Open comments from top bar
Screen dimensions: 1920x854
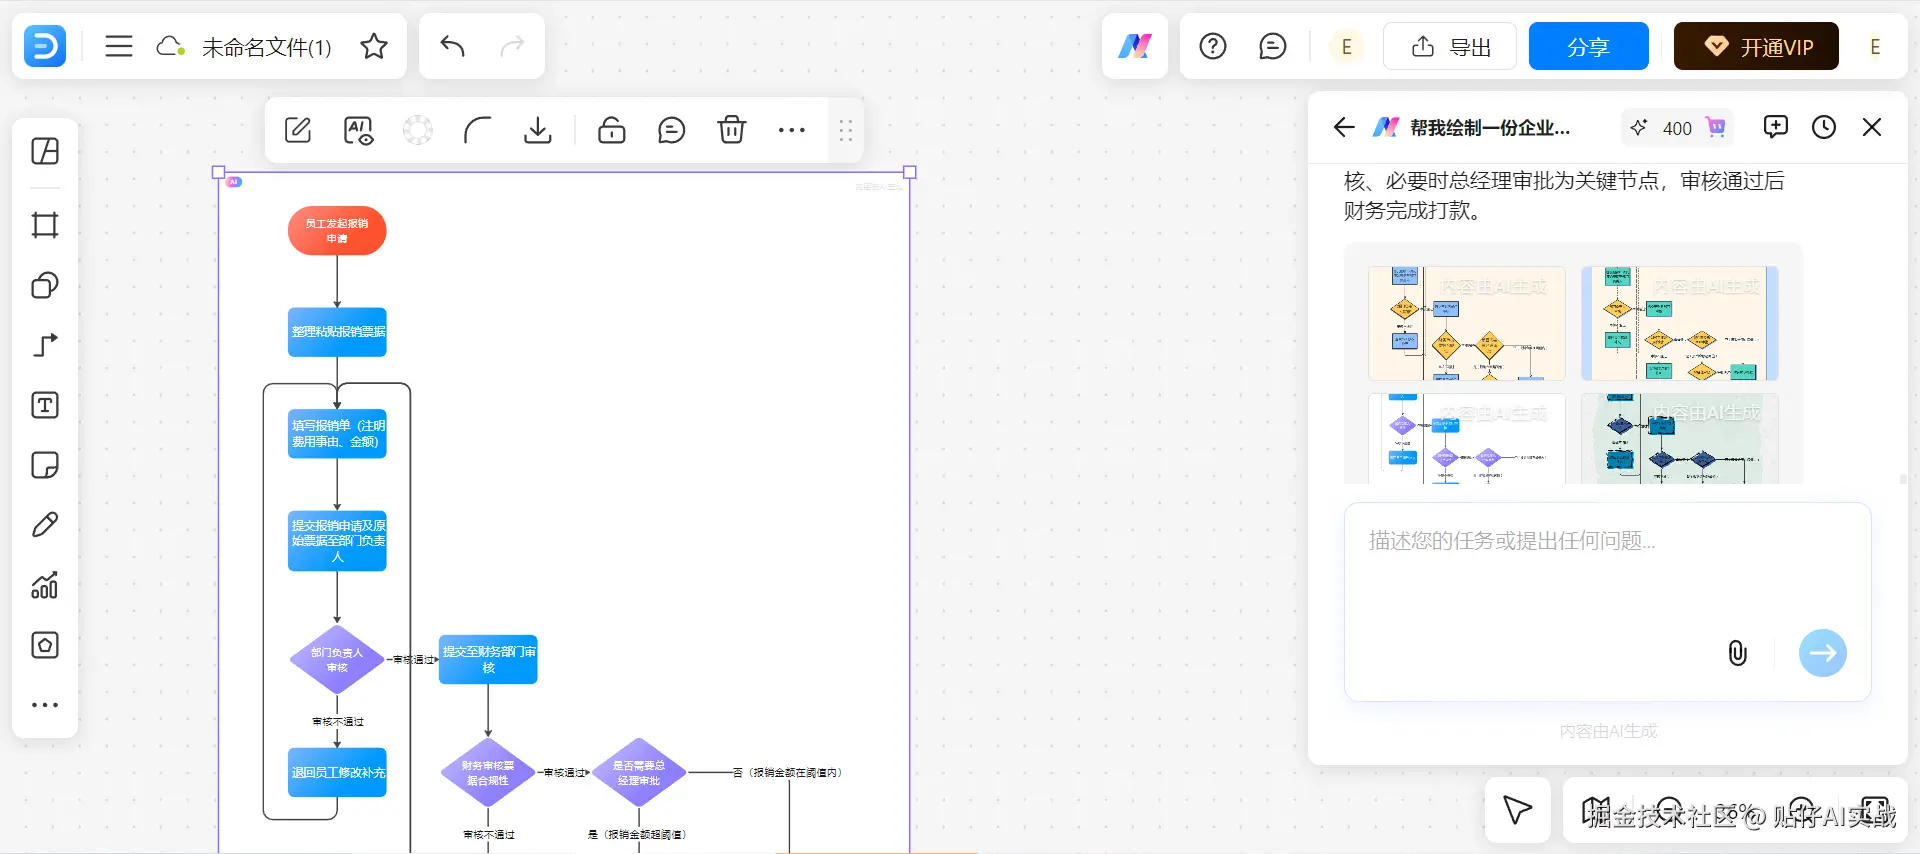[x=1273, y=46]
